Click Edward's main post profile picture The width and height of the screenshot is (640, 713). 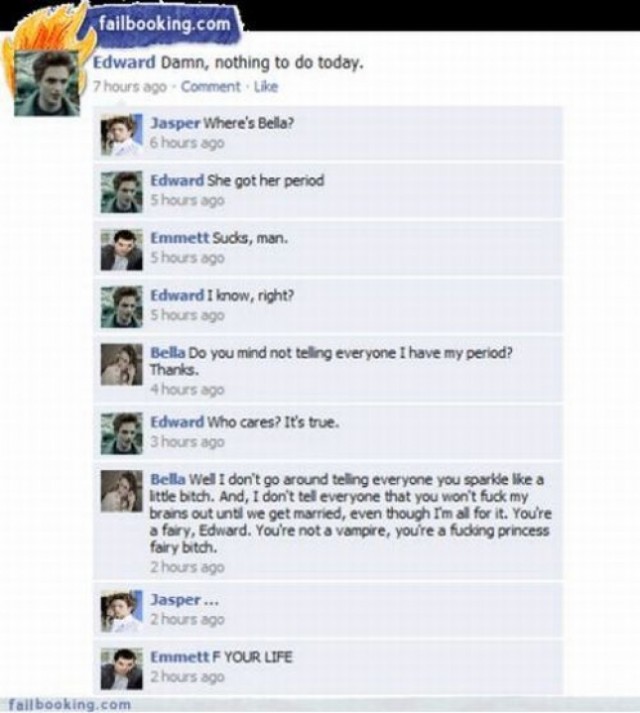click(47, 83)
